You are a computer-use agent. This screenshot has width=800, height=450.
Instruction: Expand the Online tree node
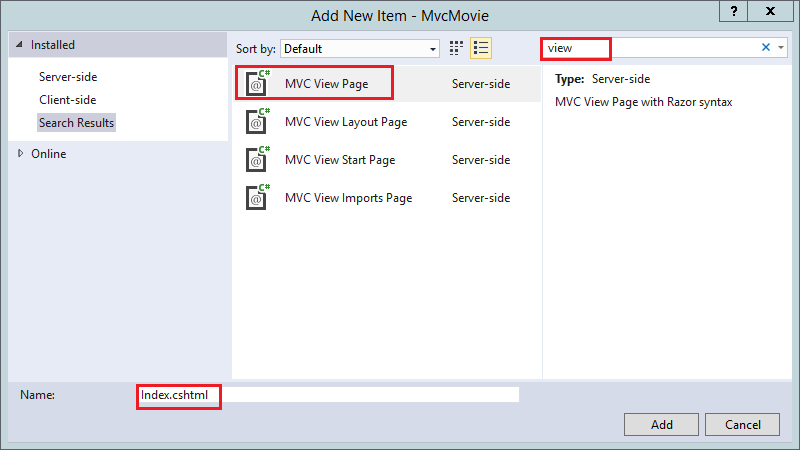point(20,153)
